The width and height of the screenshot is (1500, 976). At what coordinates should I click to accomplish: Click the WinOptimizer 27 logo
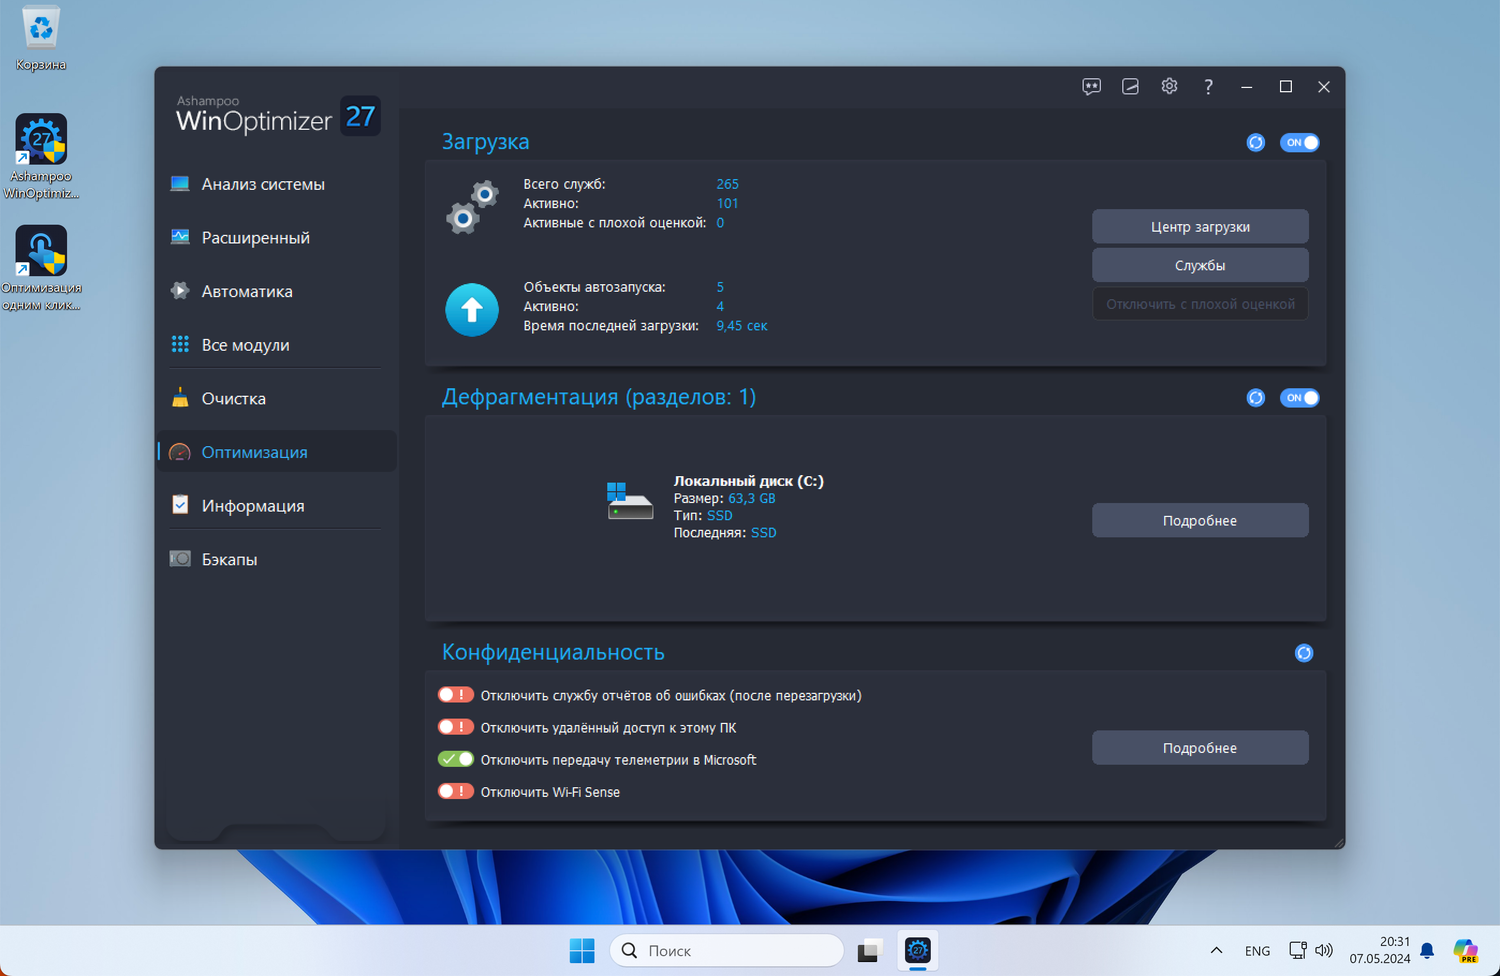pos(277,116)
